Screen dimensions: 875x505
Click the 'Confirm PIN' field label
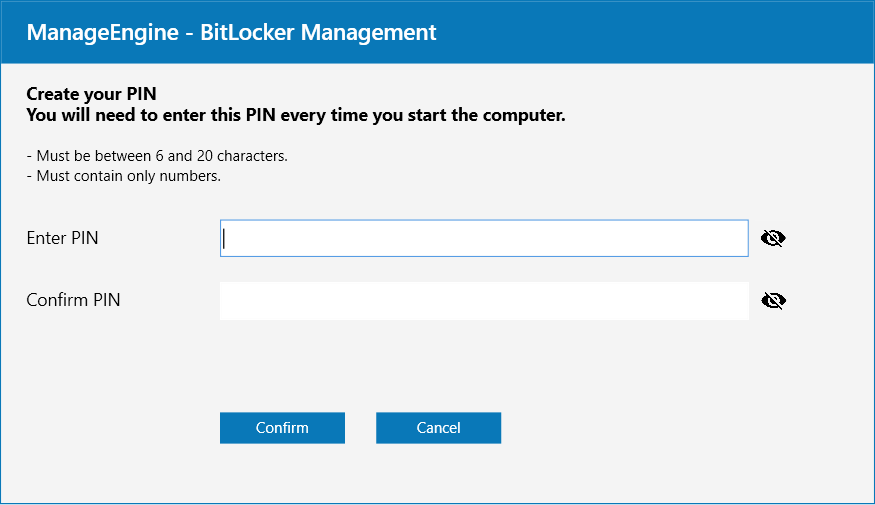click(x=73, y=300)
